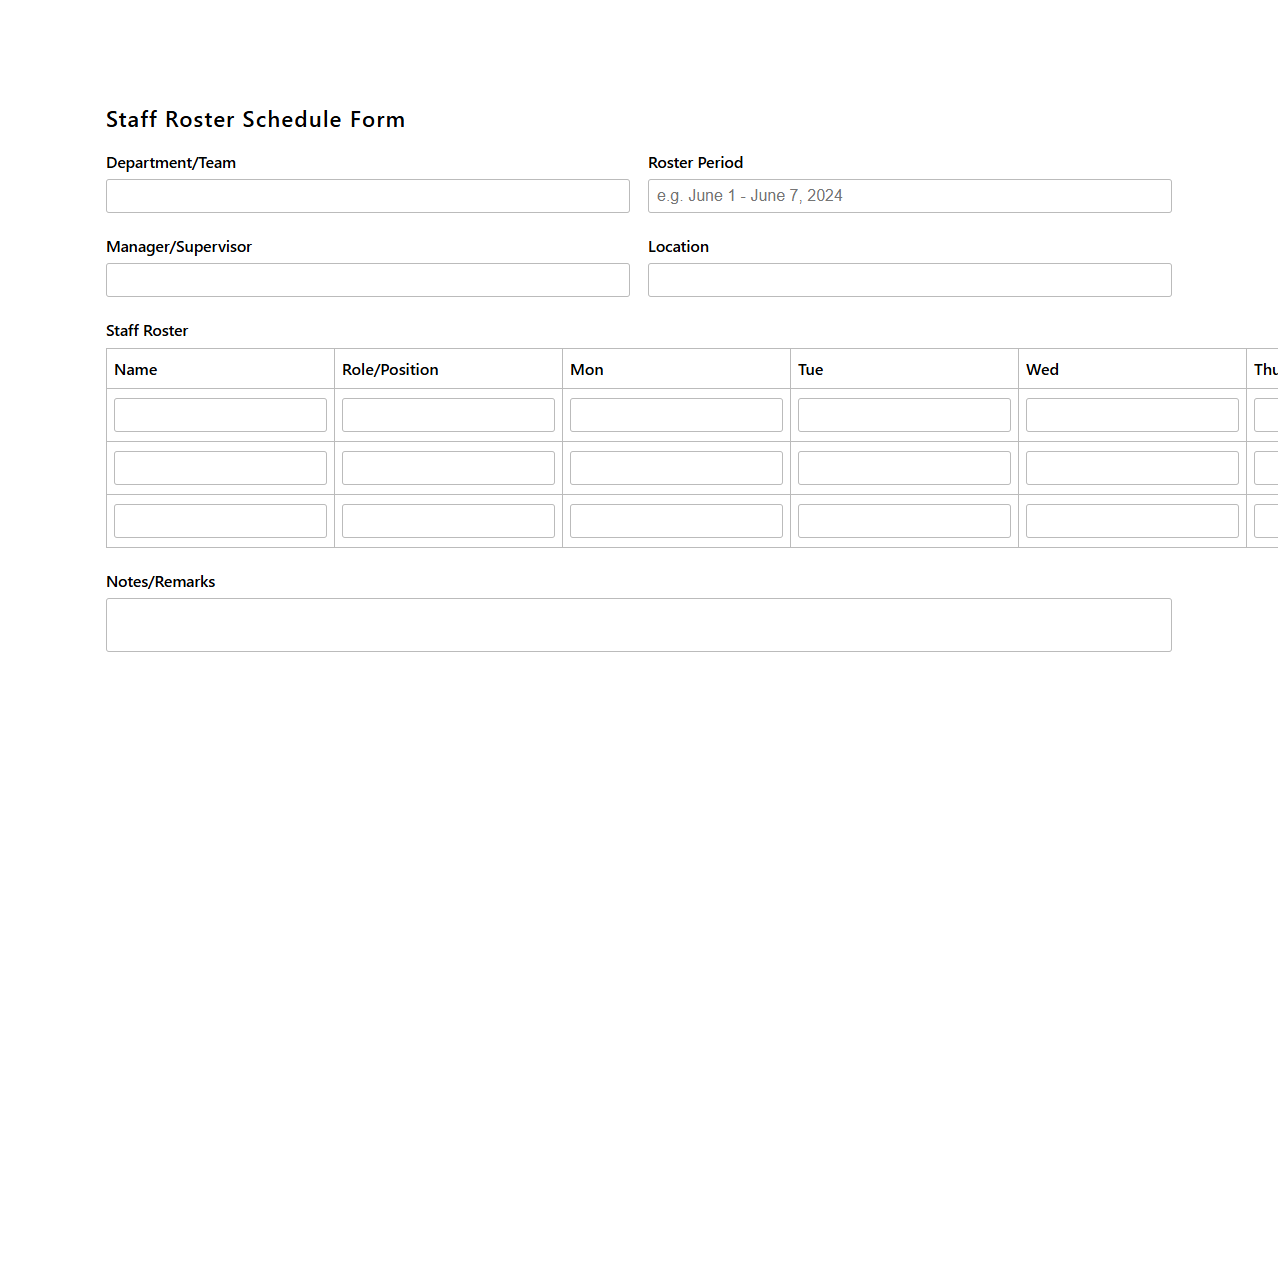Click the Notes/Remarks text area
Viewport: 1278px width, 1285px height.
[x=638, y=624]
